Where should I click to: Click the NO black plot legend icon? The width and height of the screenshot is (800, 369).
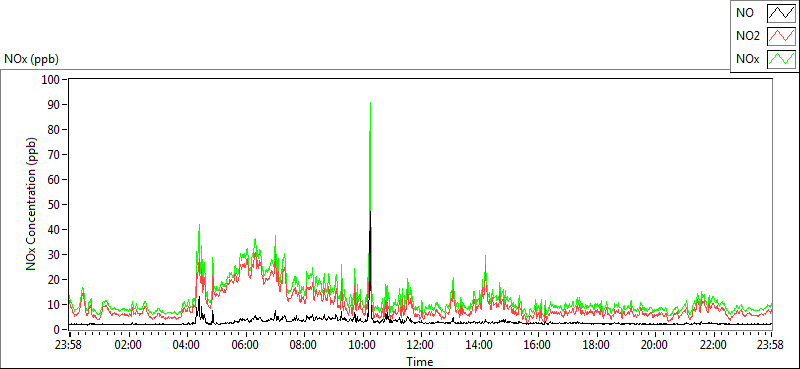[x=782, y=13]
